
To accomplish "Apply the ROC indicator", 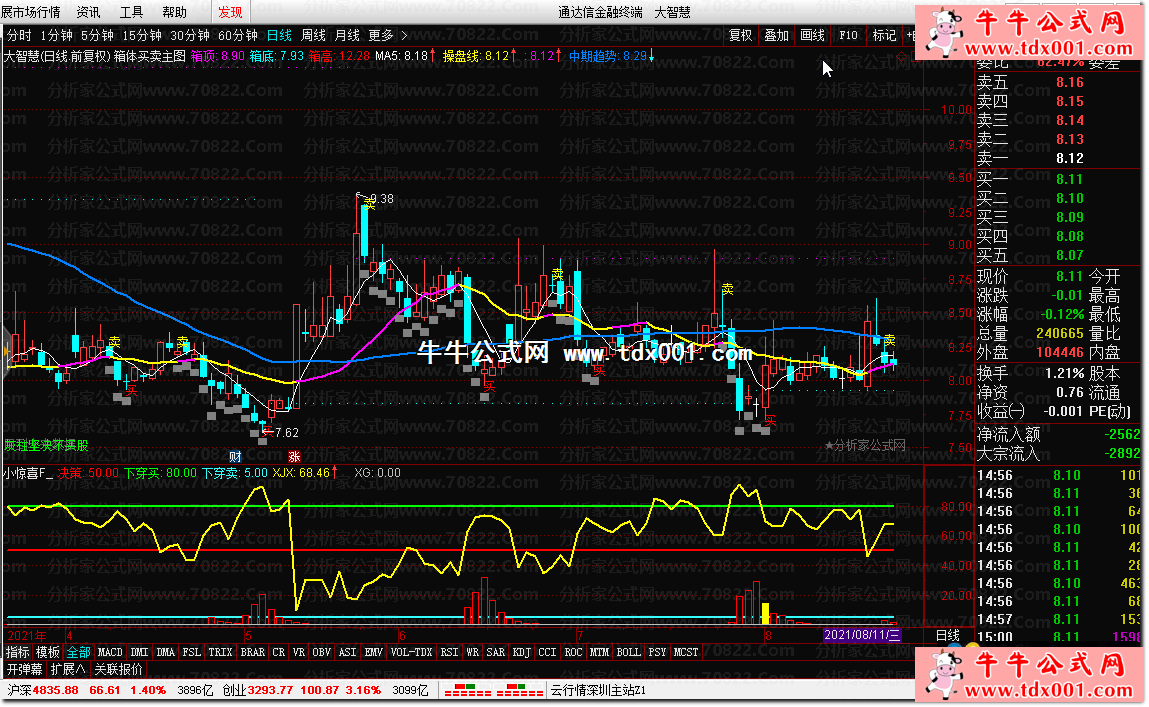I will [574, 652].
